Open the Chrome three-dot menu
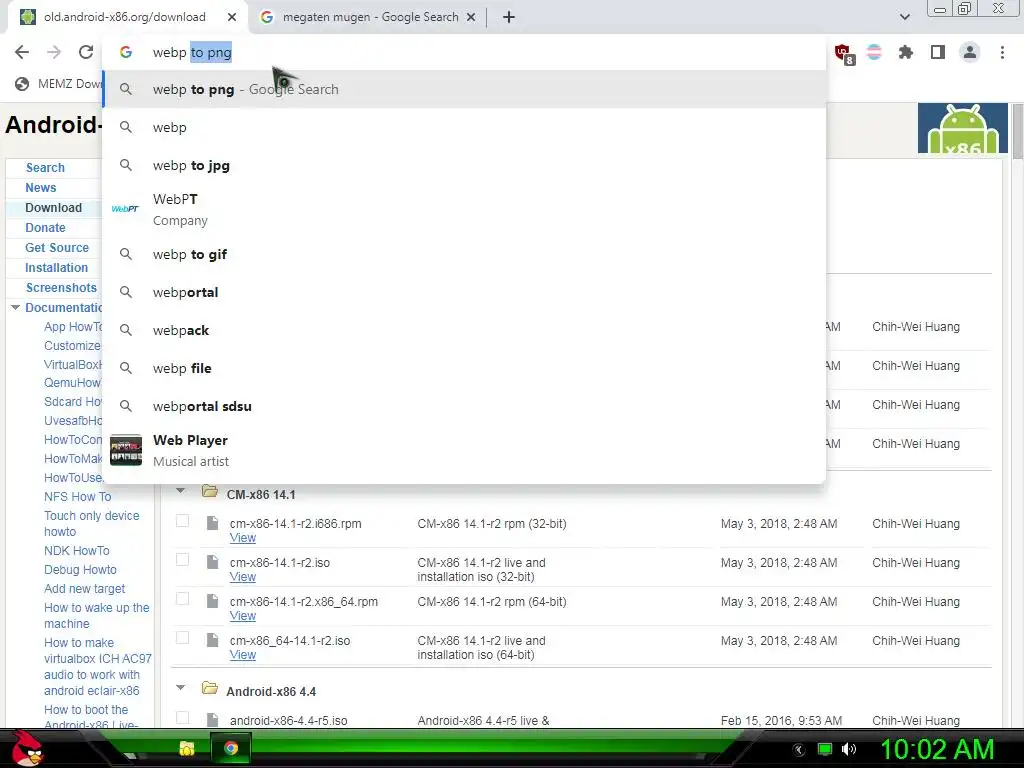 click(x=1002, y=52)
